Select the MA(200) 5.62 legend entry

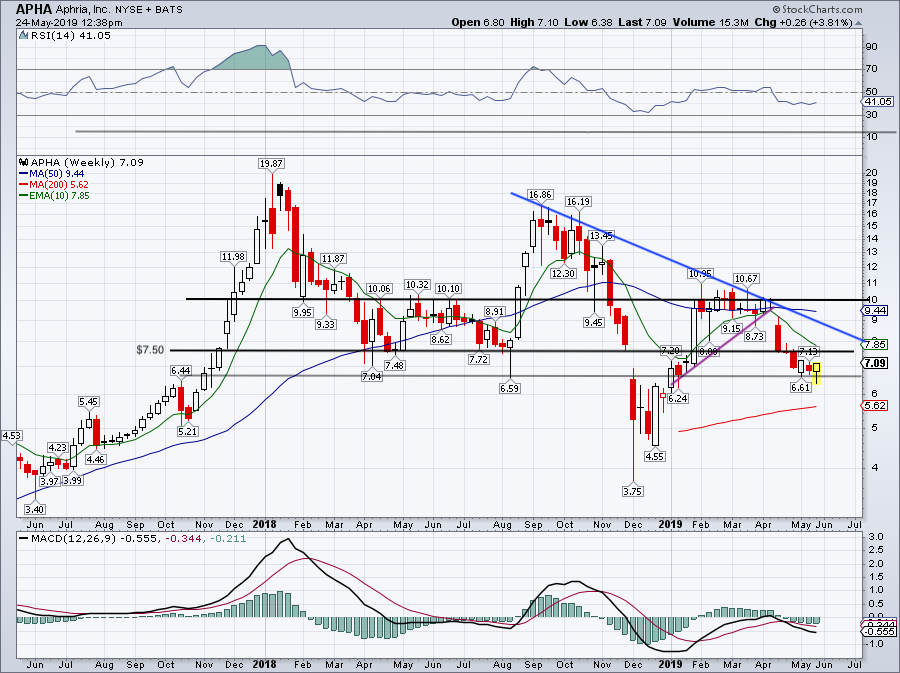[x=54, y=185]
